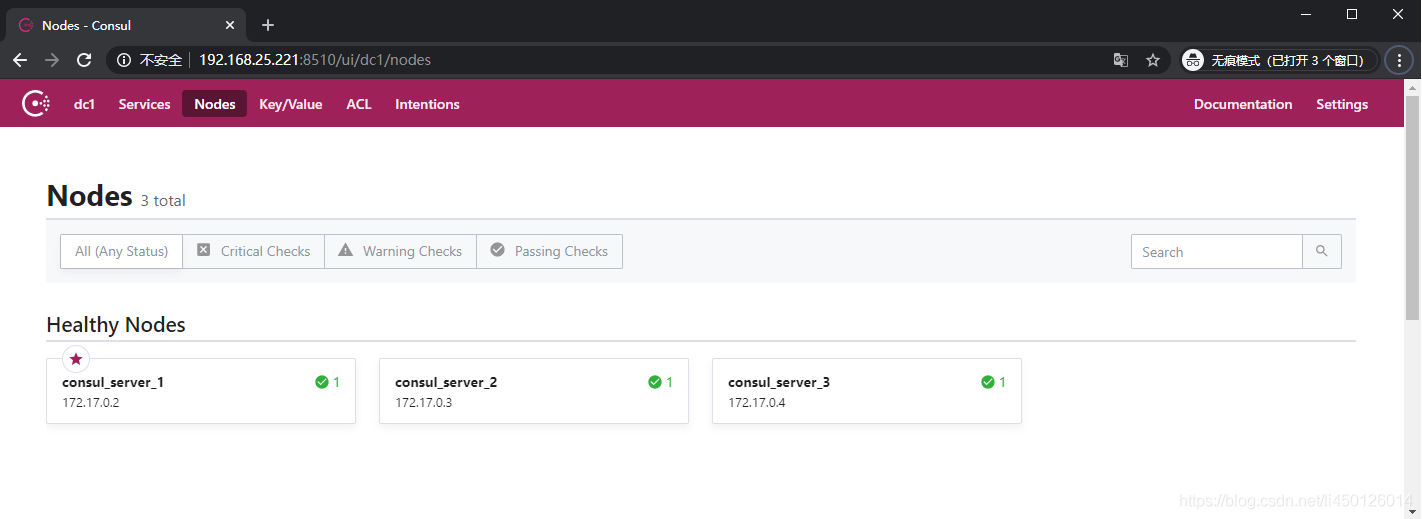Open the consul_server_3 node card
The width and height of the screenshot is (1422, 519).
click(x=867, y=391)
